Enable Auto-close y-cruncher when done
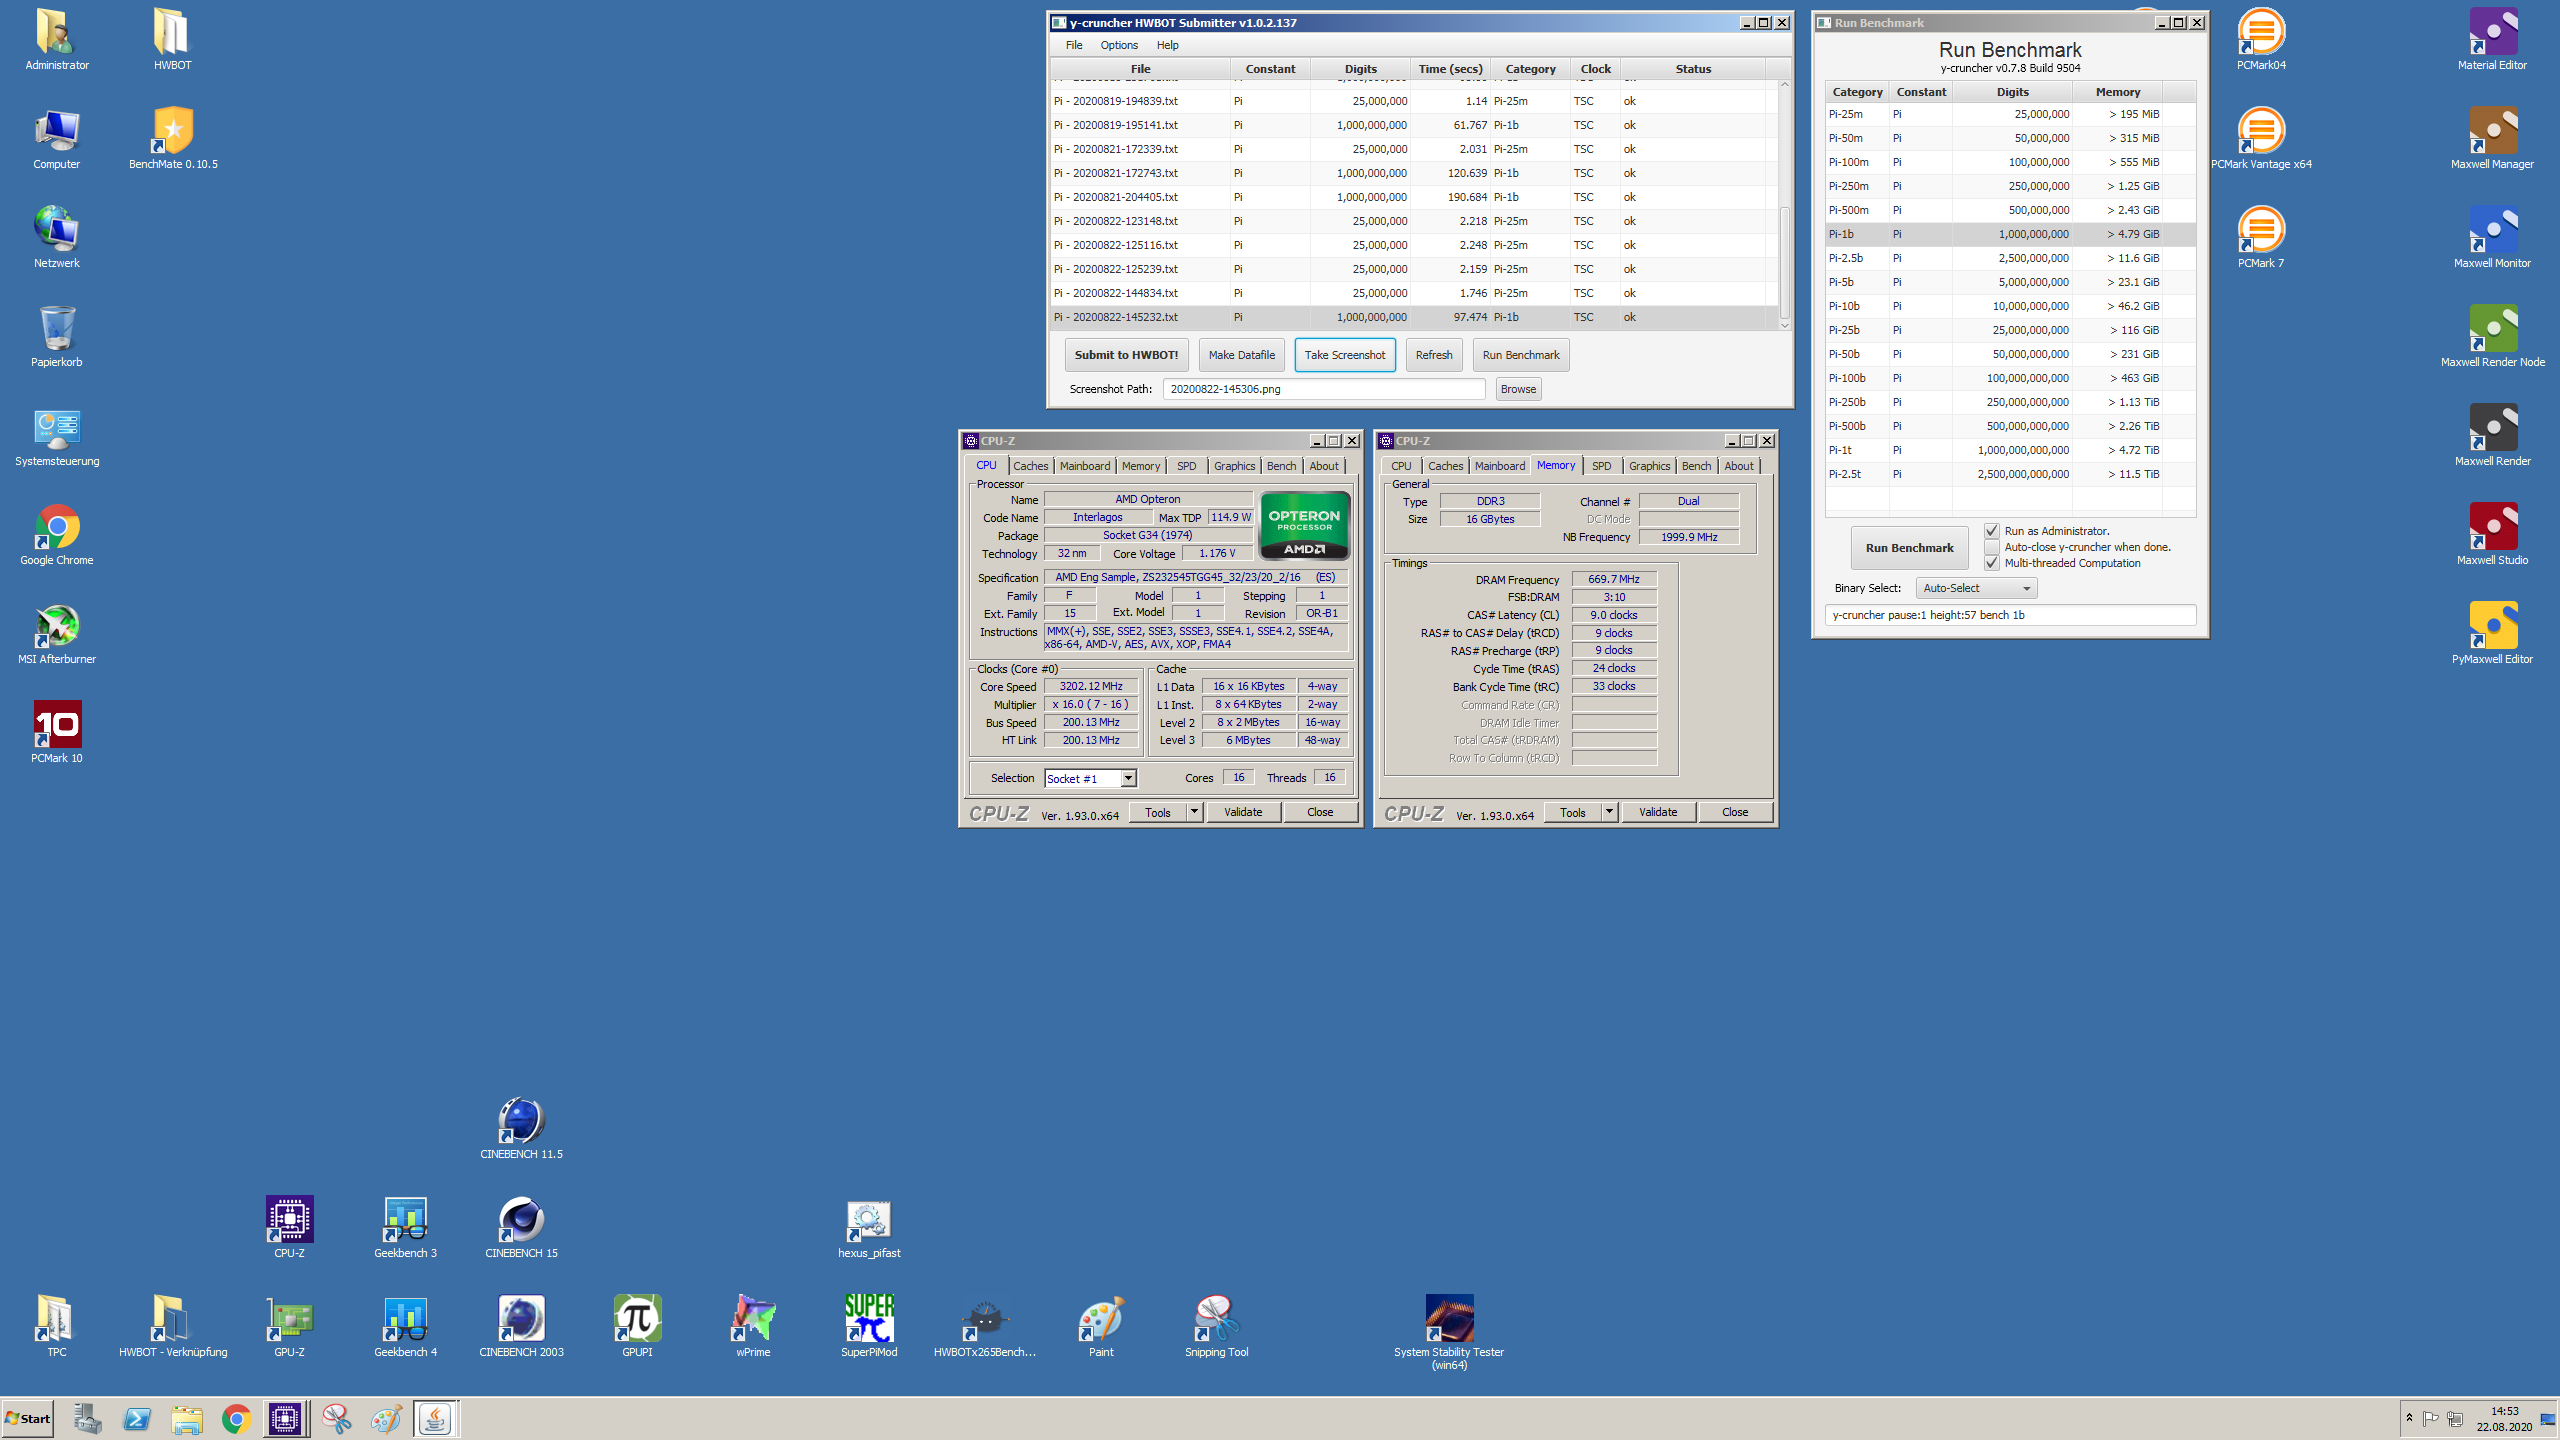 1992,547
